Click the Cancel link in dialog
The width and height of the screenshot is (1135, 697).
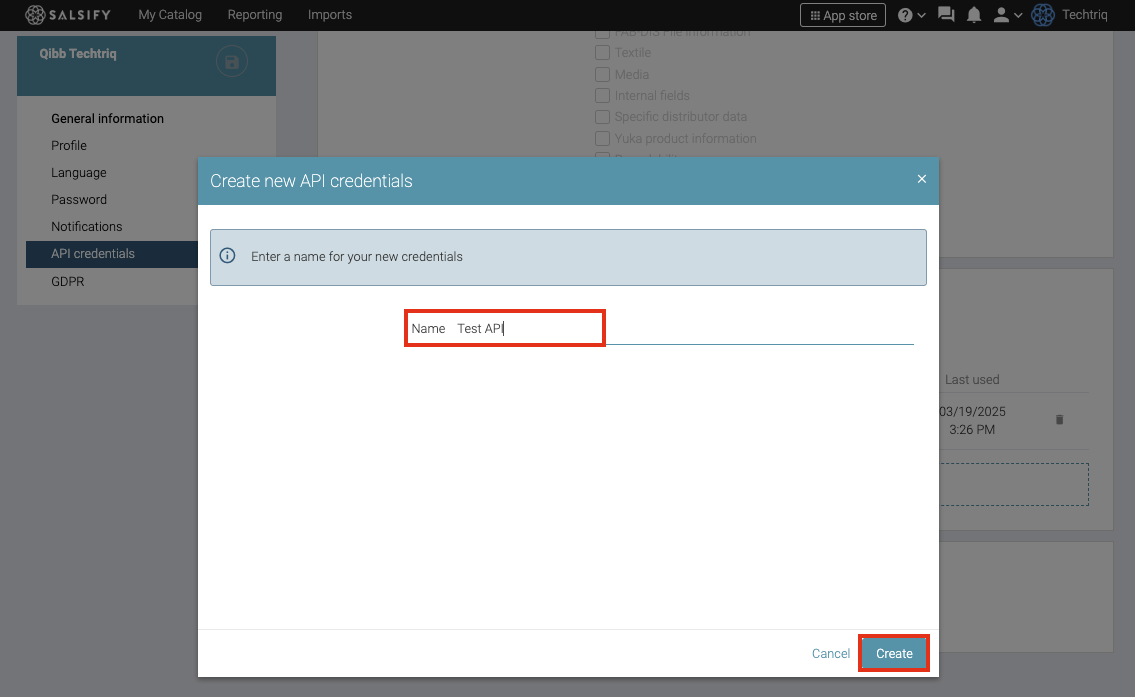tap(830, 653)
